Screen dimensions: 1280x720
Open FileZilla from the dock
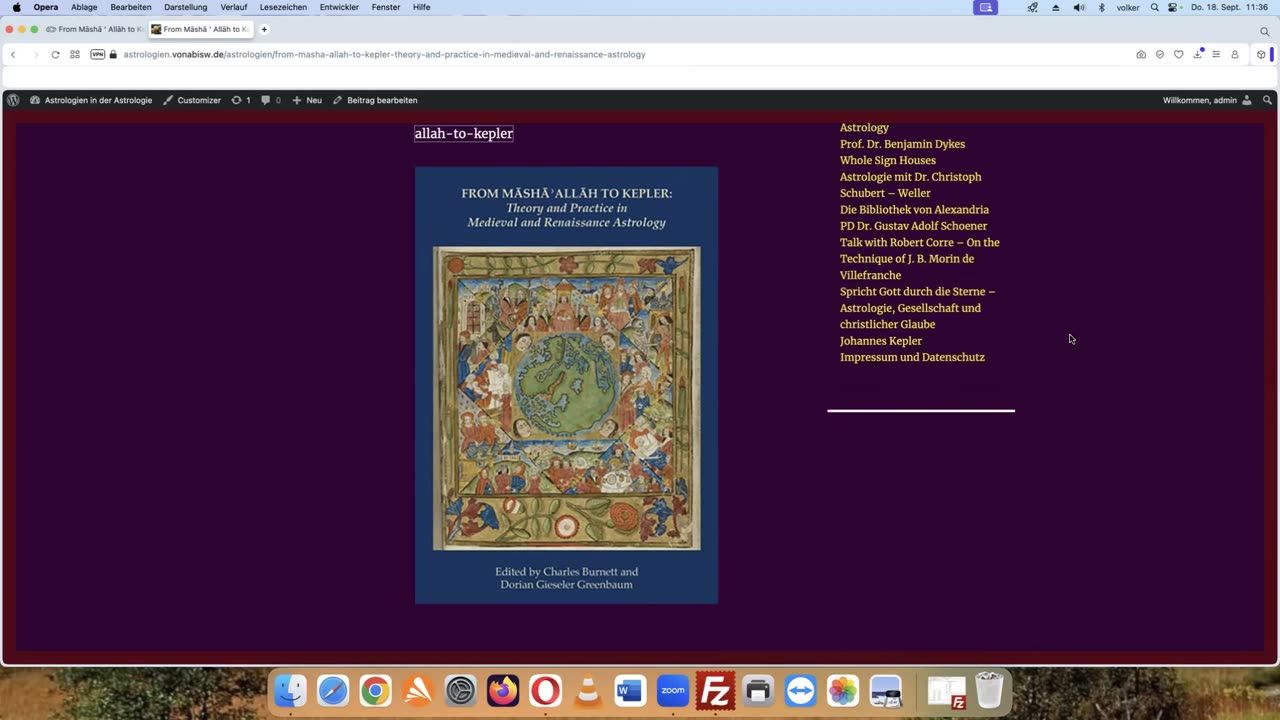(x=715, y=690)
